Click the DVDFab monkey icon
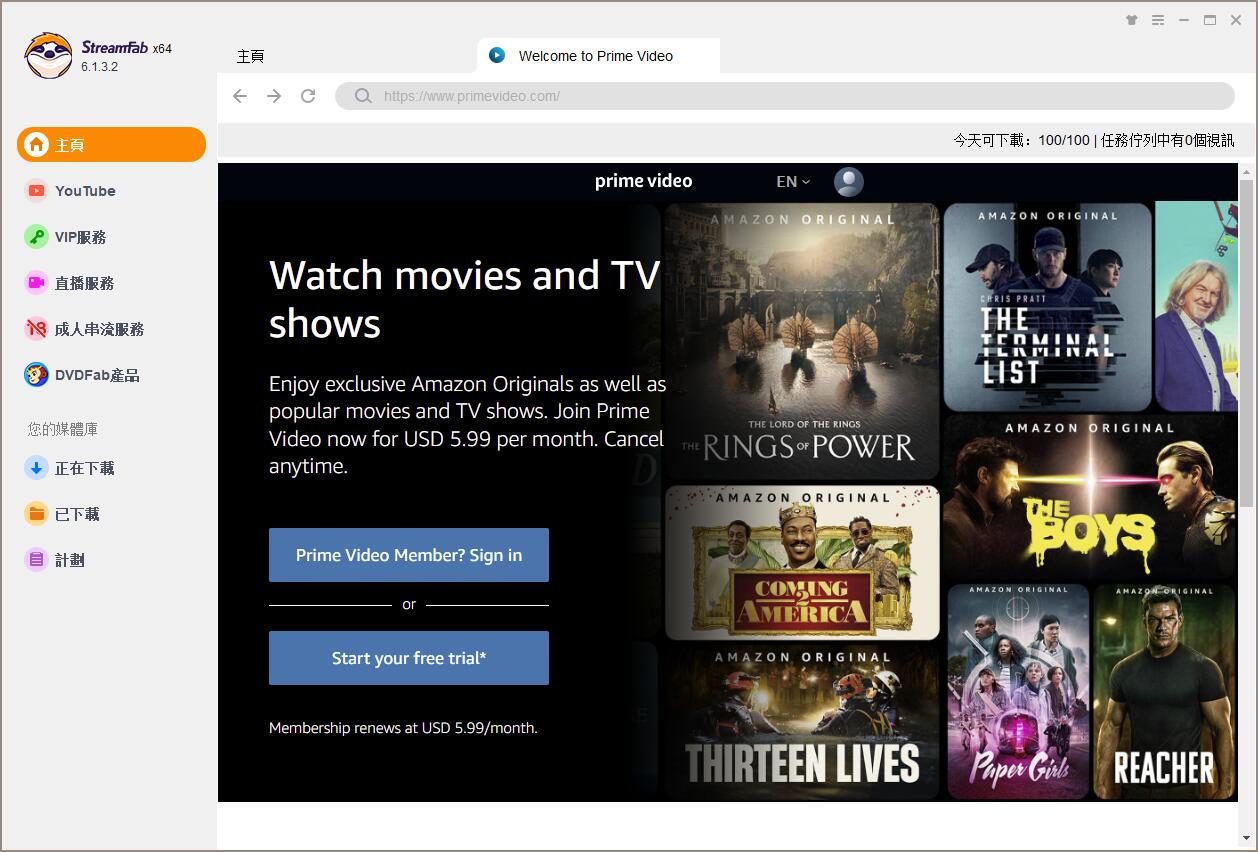 pos(37,375)
